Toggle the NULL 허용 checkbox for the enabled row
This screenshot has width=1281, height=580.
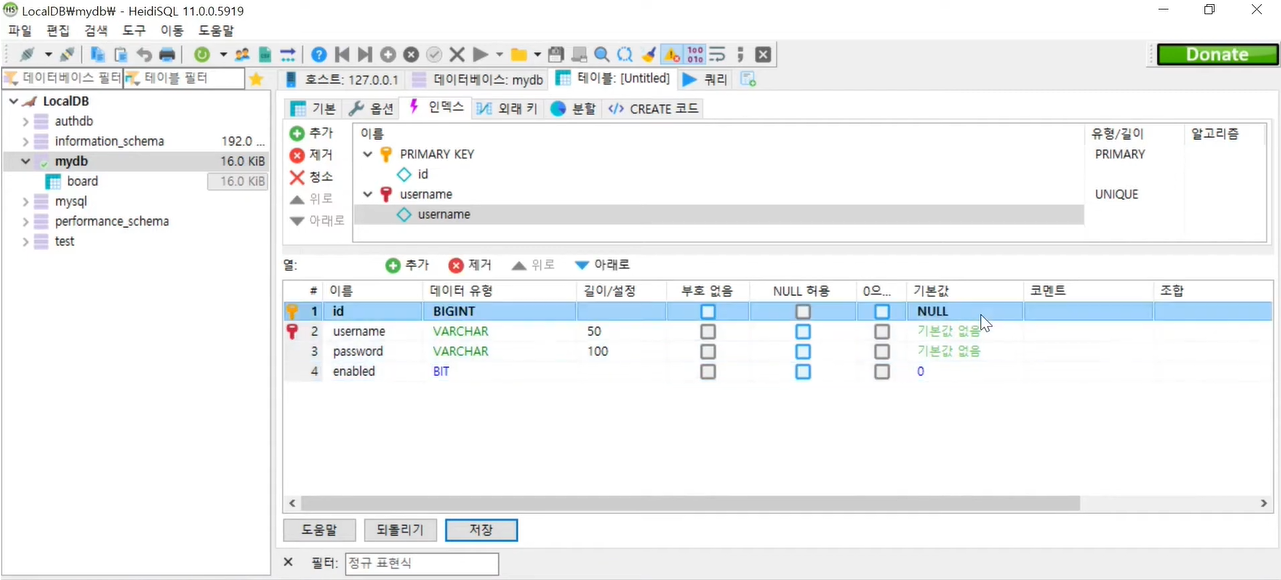(803, 371)
